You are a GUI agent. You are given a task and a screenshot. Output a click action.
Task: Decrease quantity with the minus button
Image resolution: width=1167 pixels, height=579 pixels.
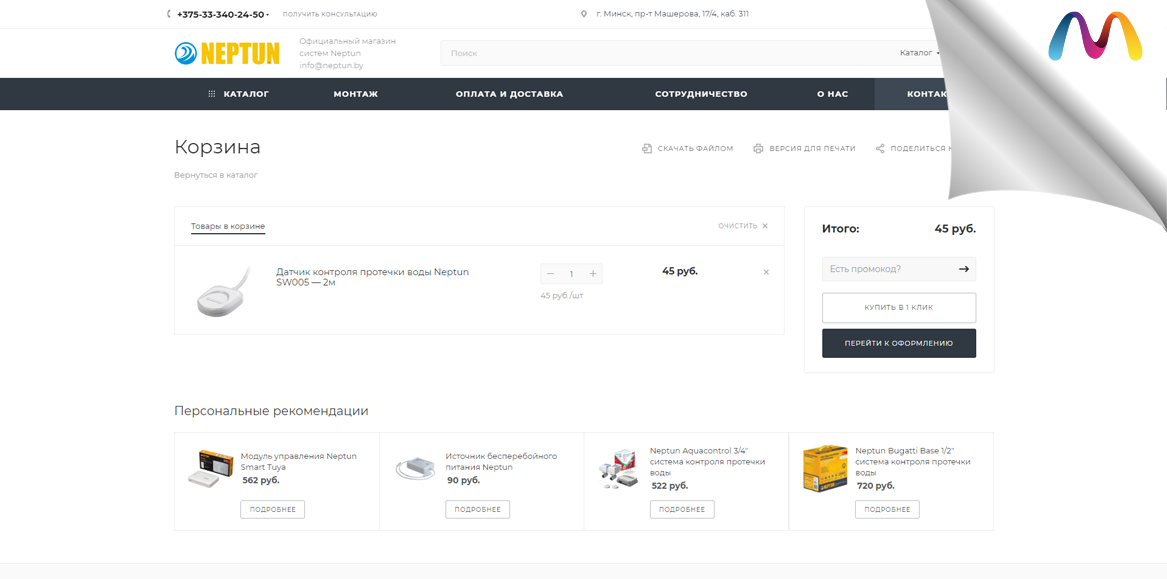coord(550,274)
